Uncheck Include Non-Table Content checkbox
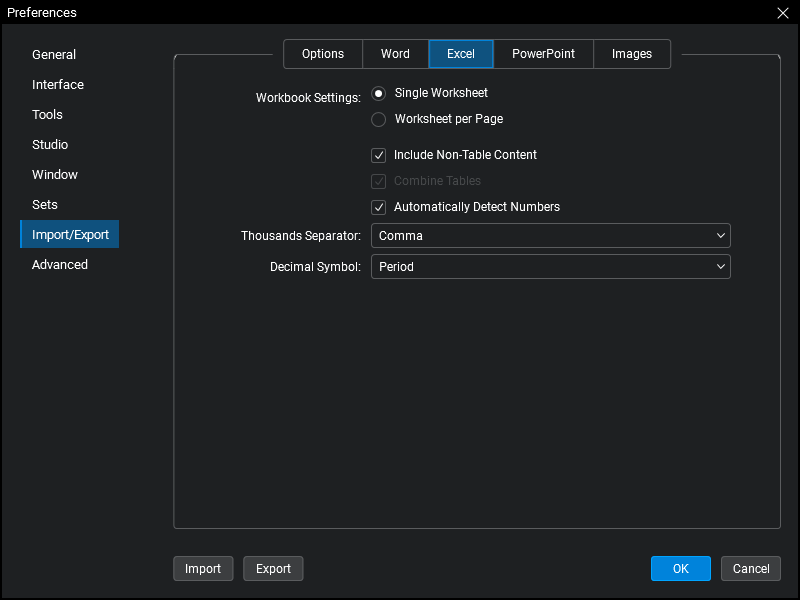The image size is (800, 600). [x=379, y=155]
